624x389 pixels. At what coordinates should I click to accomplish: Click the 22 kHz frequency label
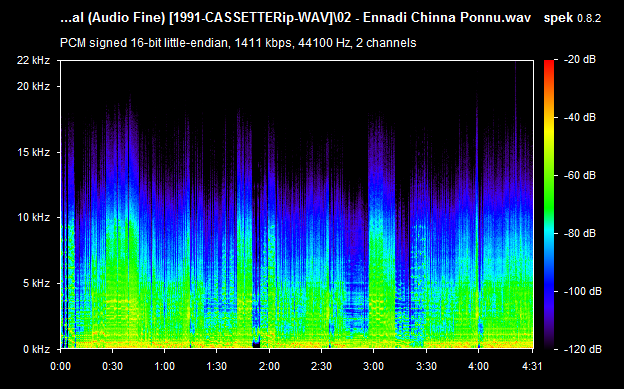(33, 60)
